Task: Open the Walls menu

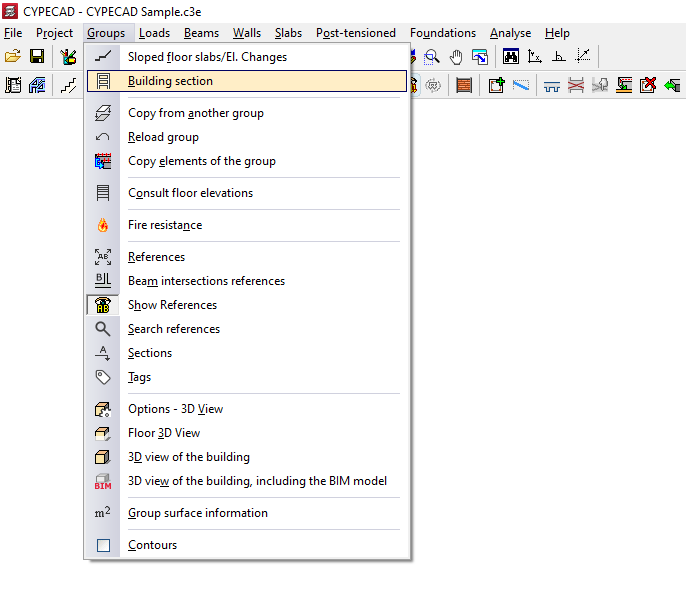Action: [x=247, y=33]
